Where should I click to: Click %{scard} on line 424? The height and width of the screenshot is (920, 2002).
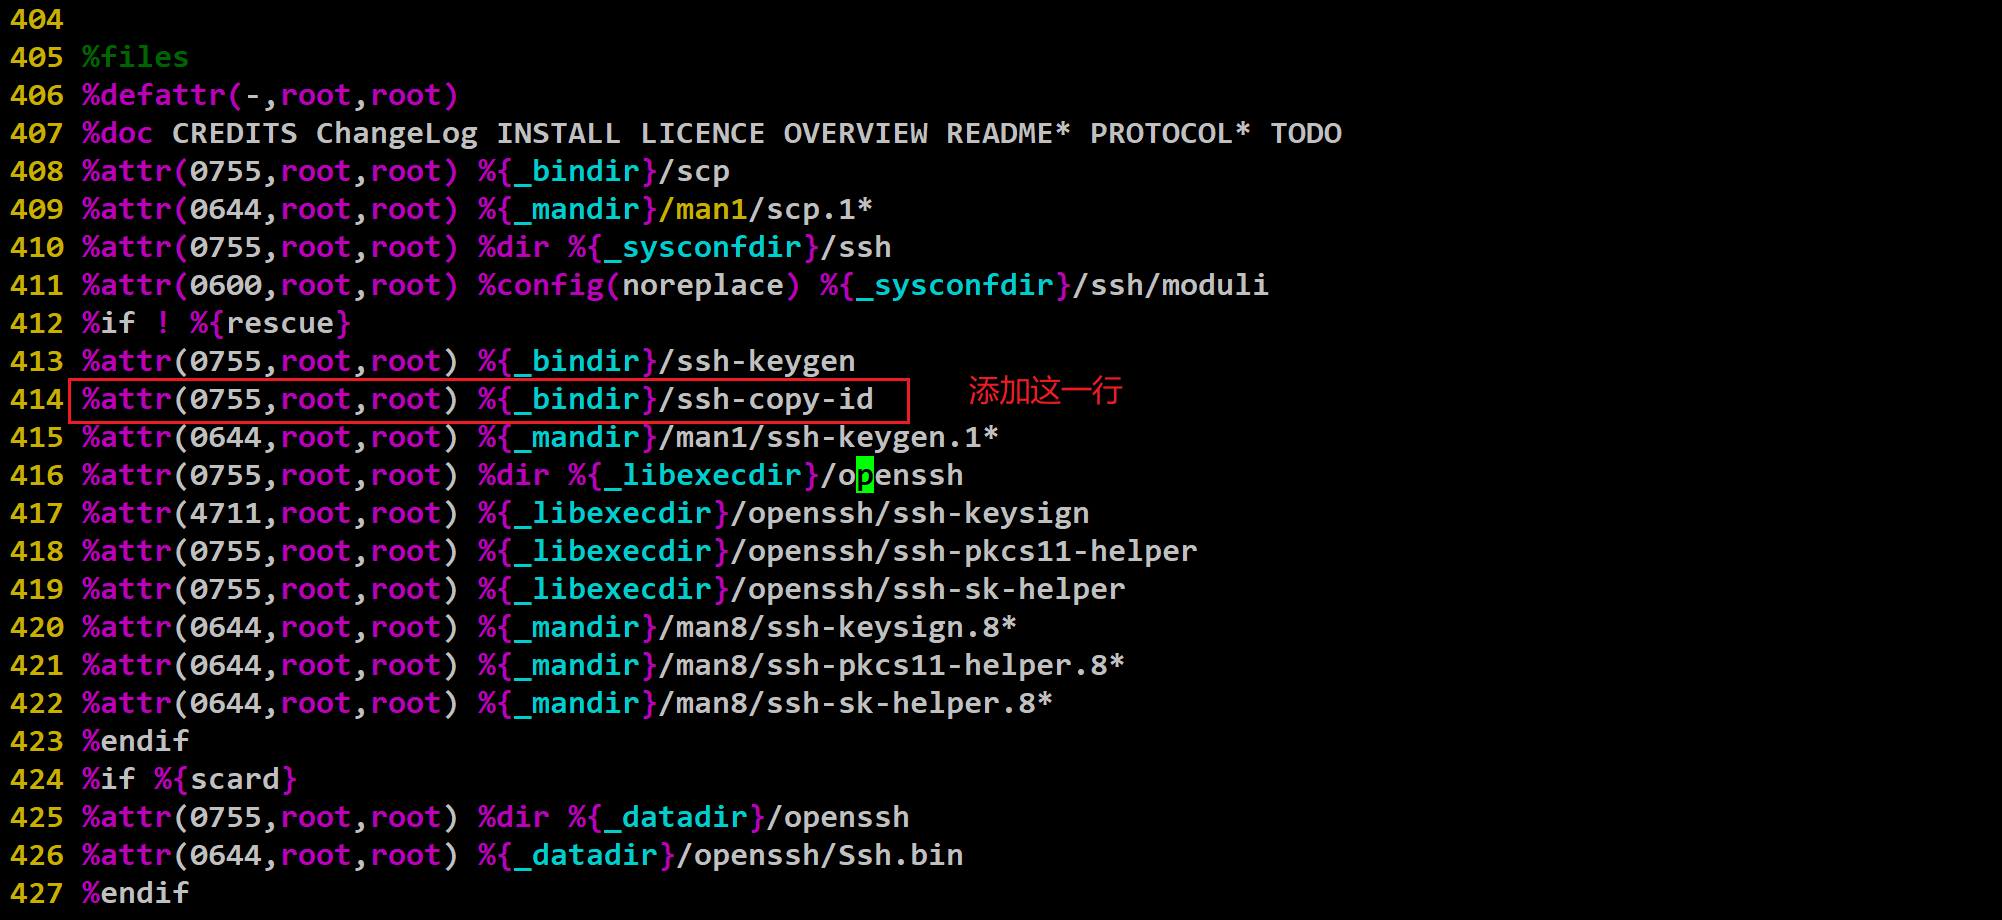coord(225,780)
